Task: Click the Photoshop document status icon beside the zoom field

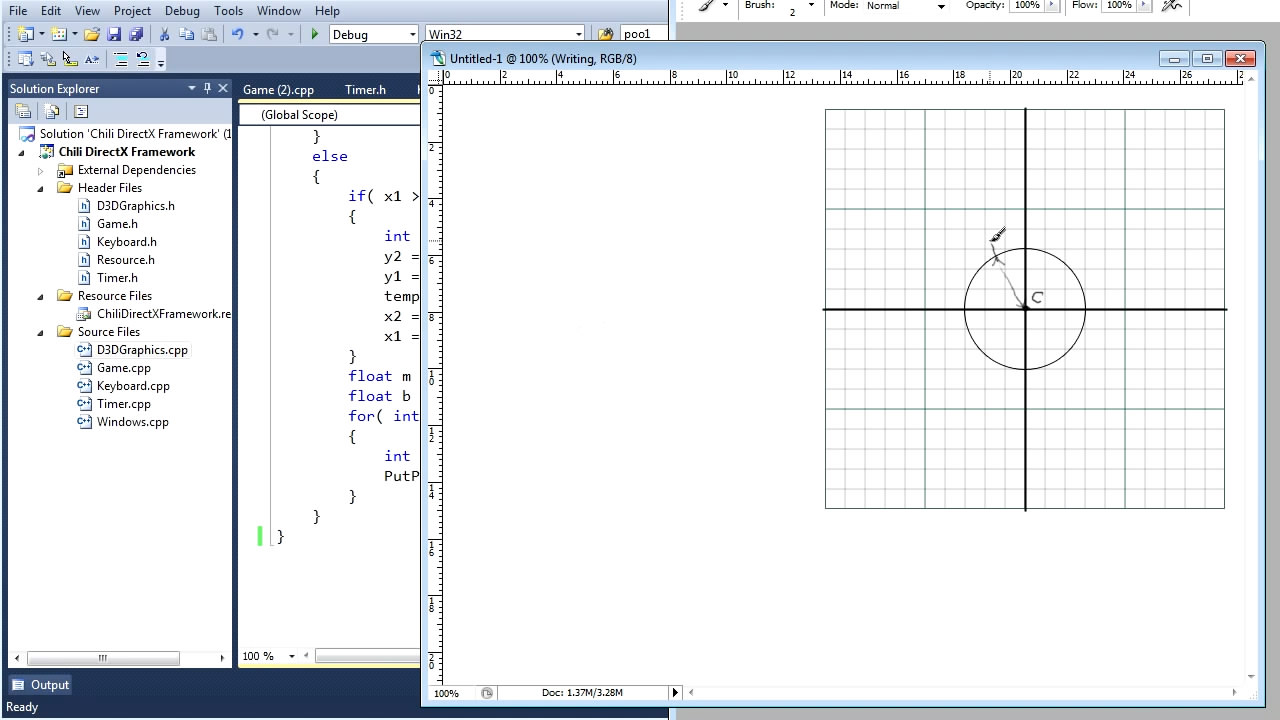Action: 487,692
